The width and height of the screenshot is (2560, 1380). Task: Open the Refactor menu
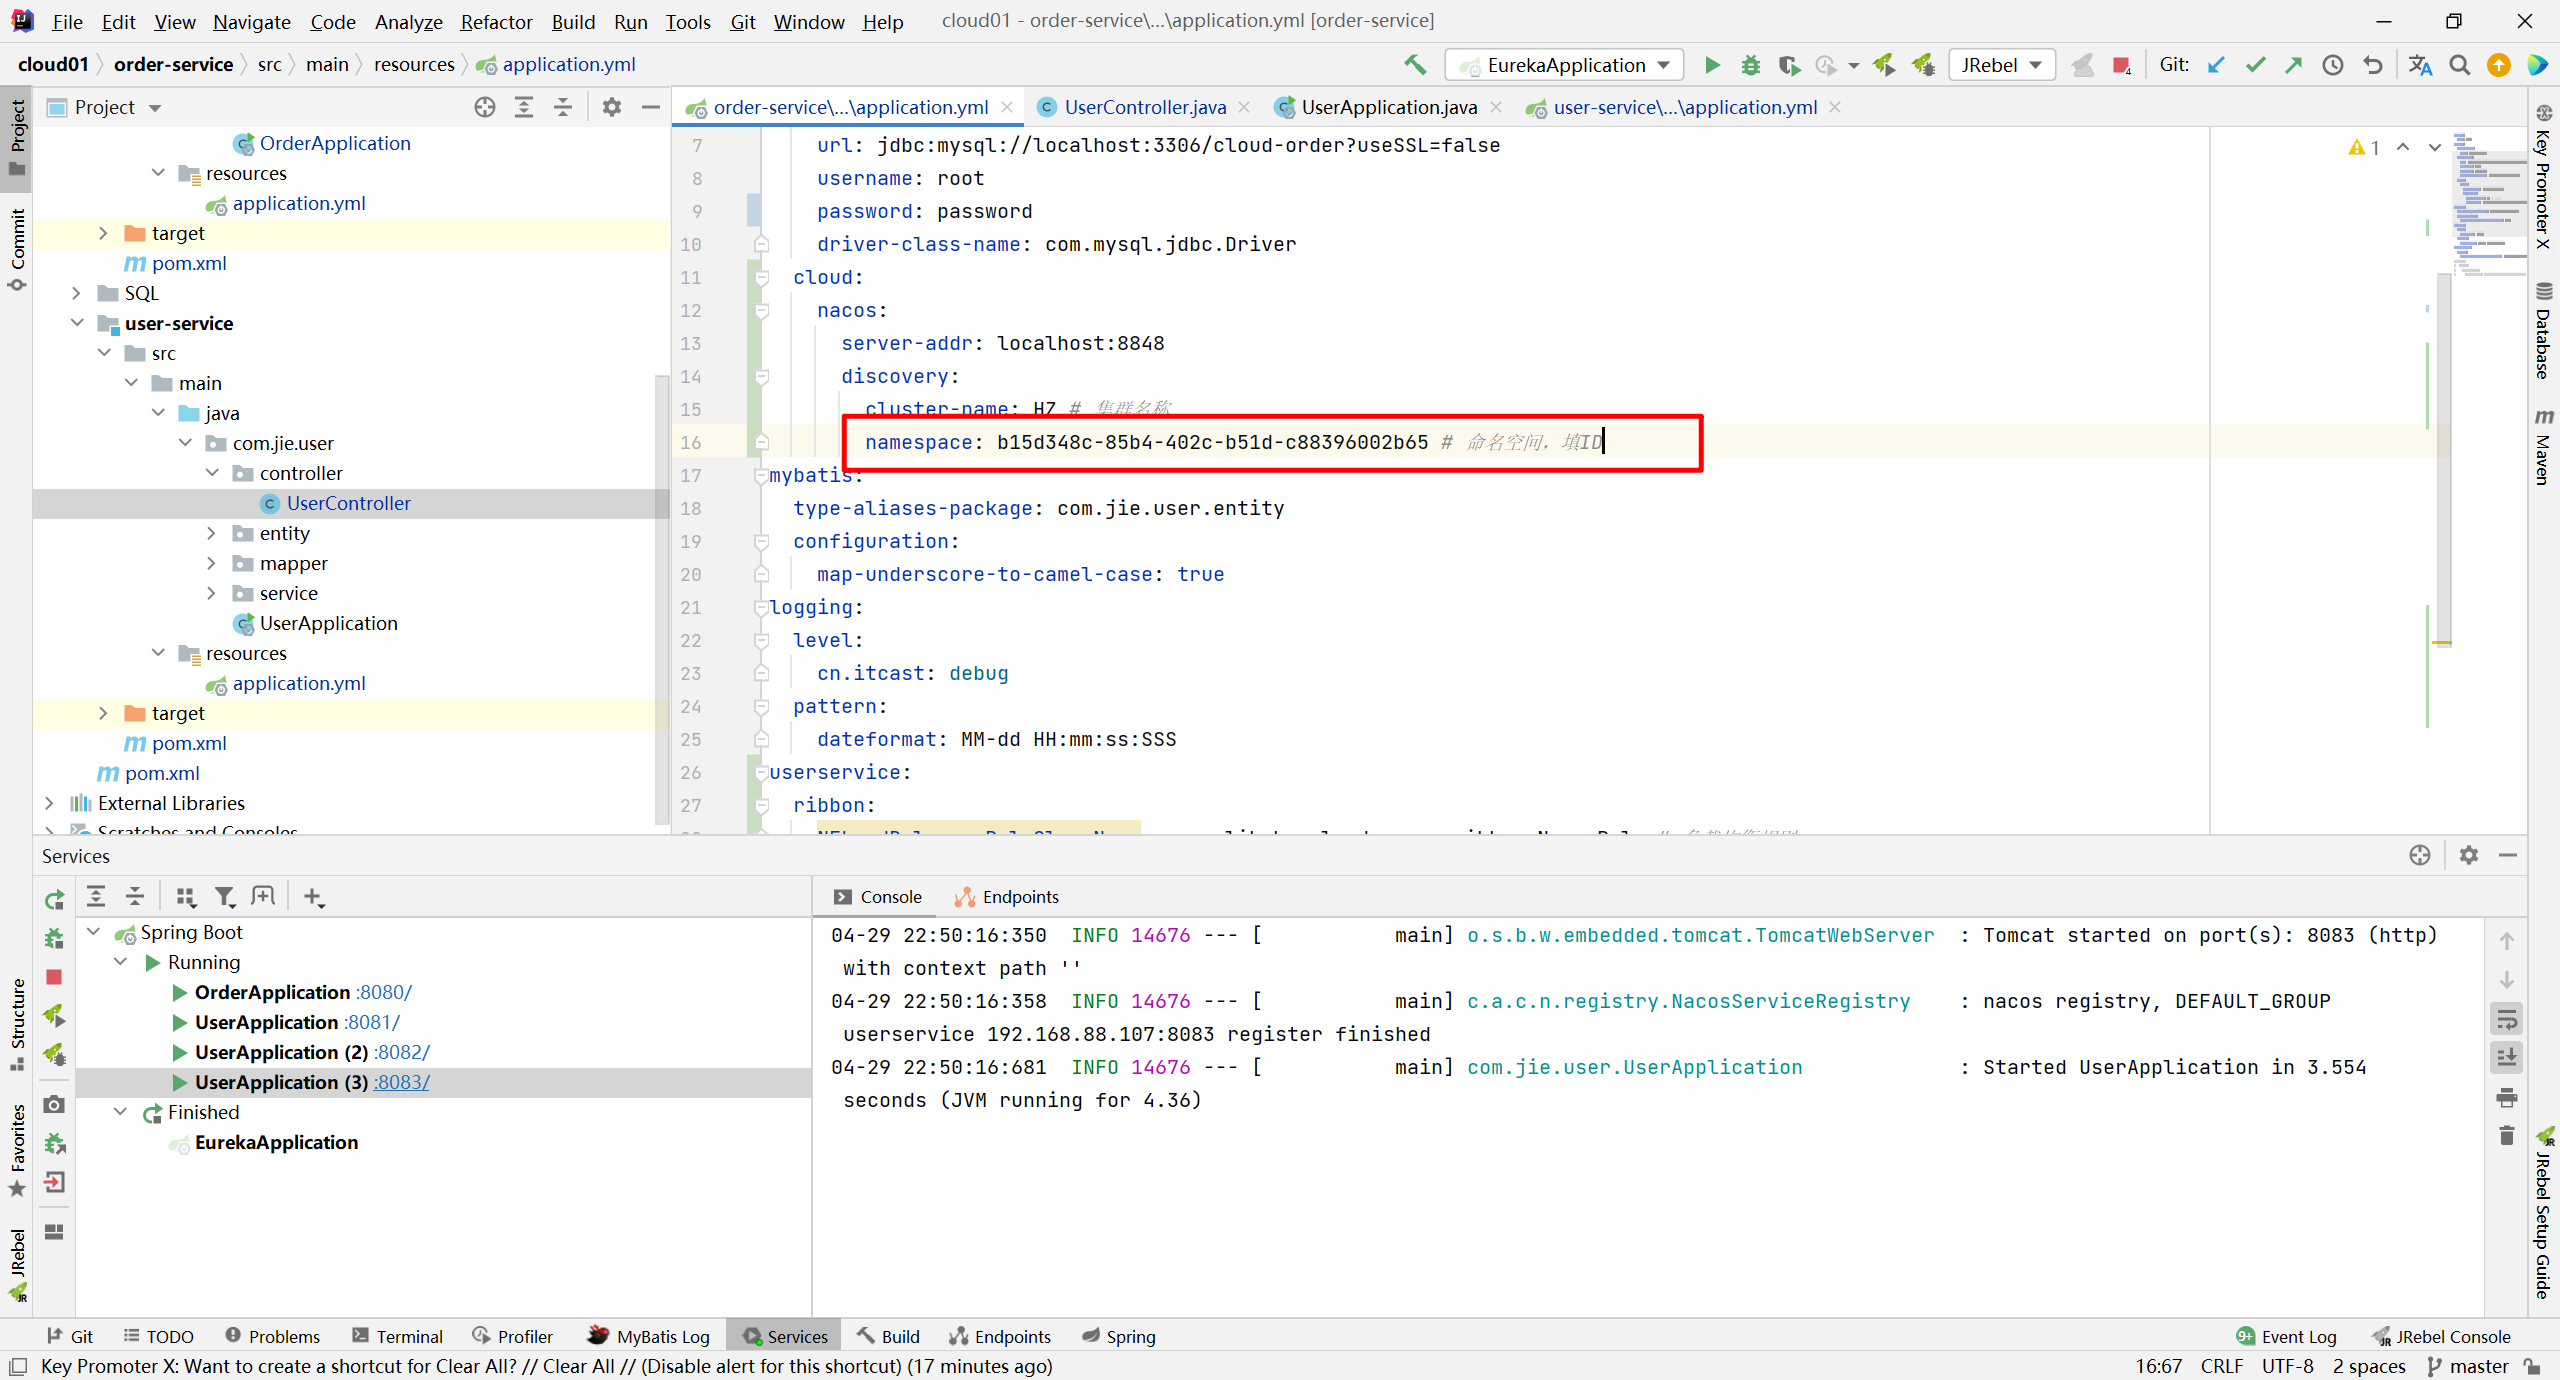click(496, 21)
